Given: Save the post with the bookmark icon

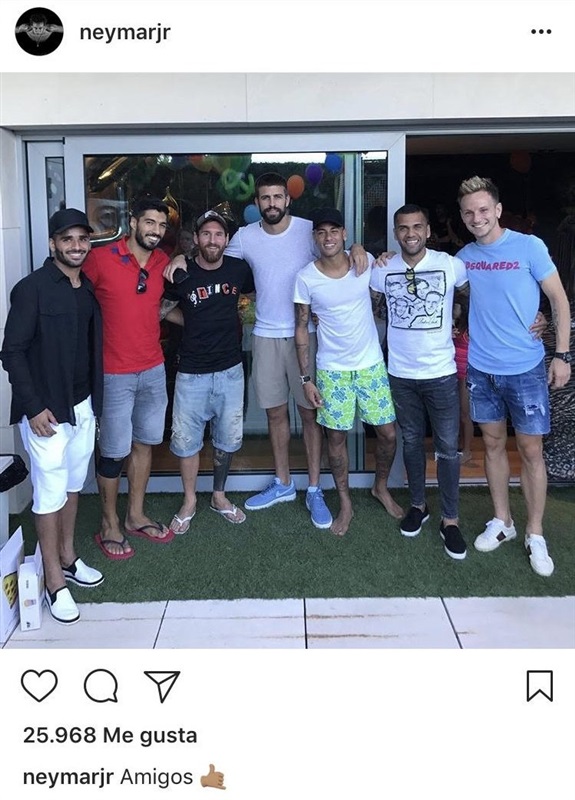Looking at the screenshot, I should click(540, 686).
